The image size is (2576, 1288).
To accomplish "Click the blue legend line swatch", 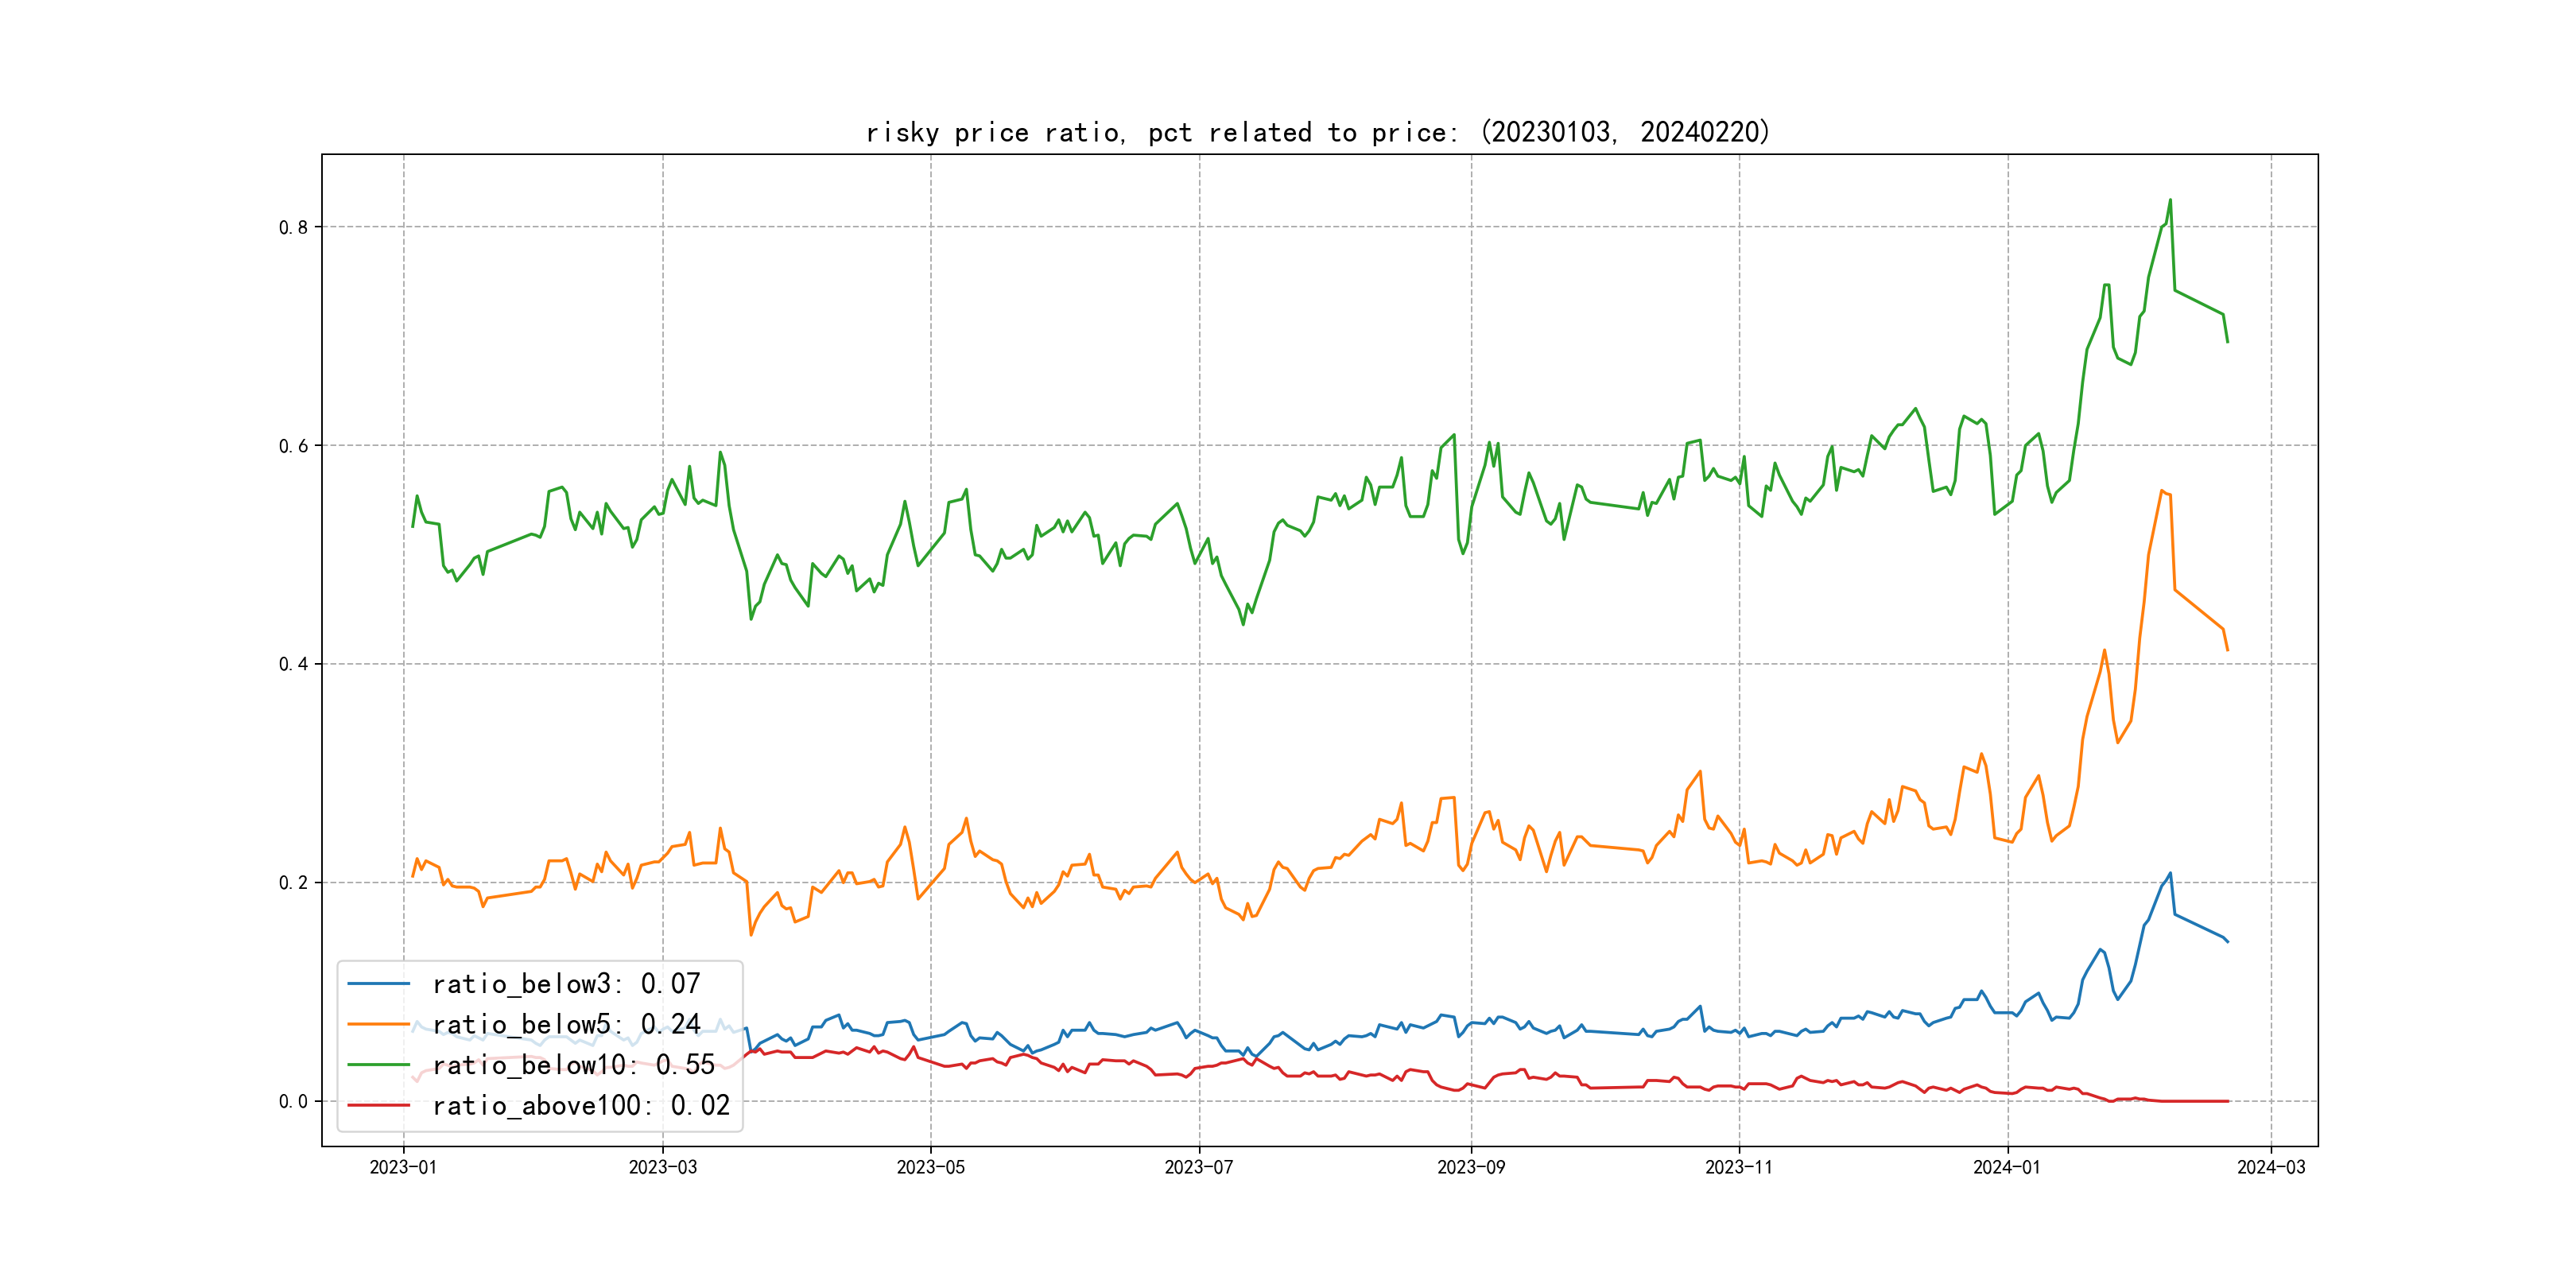I will coord(378,984).
